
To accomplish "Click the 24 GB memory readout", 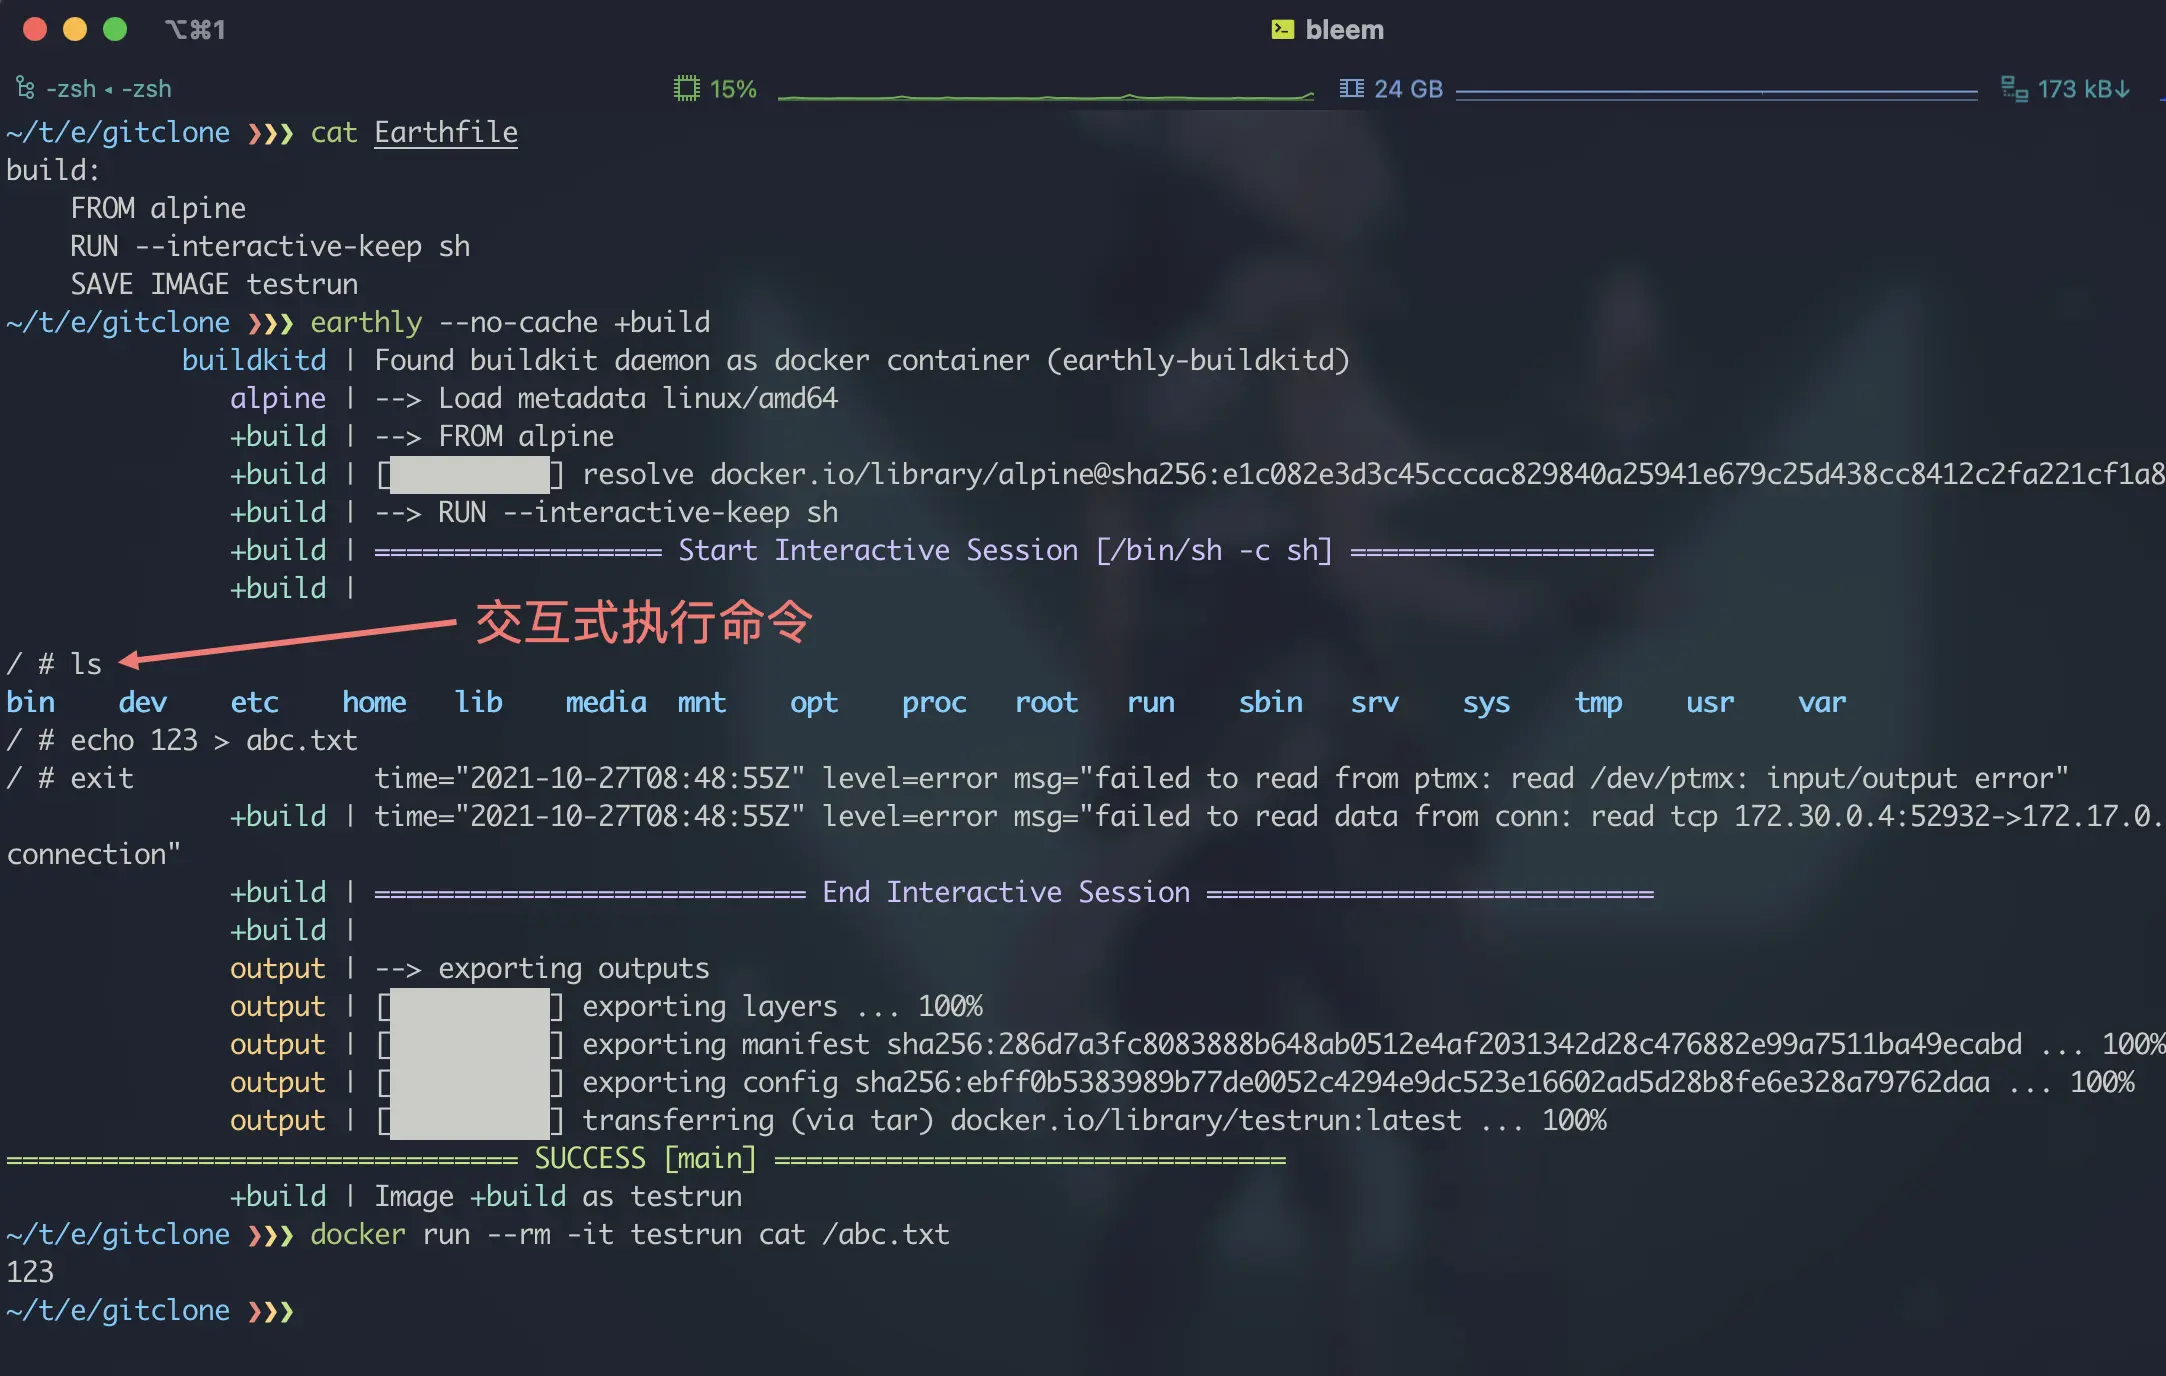I will [1408, 89].
